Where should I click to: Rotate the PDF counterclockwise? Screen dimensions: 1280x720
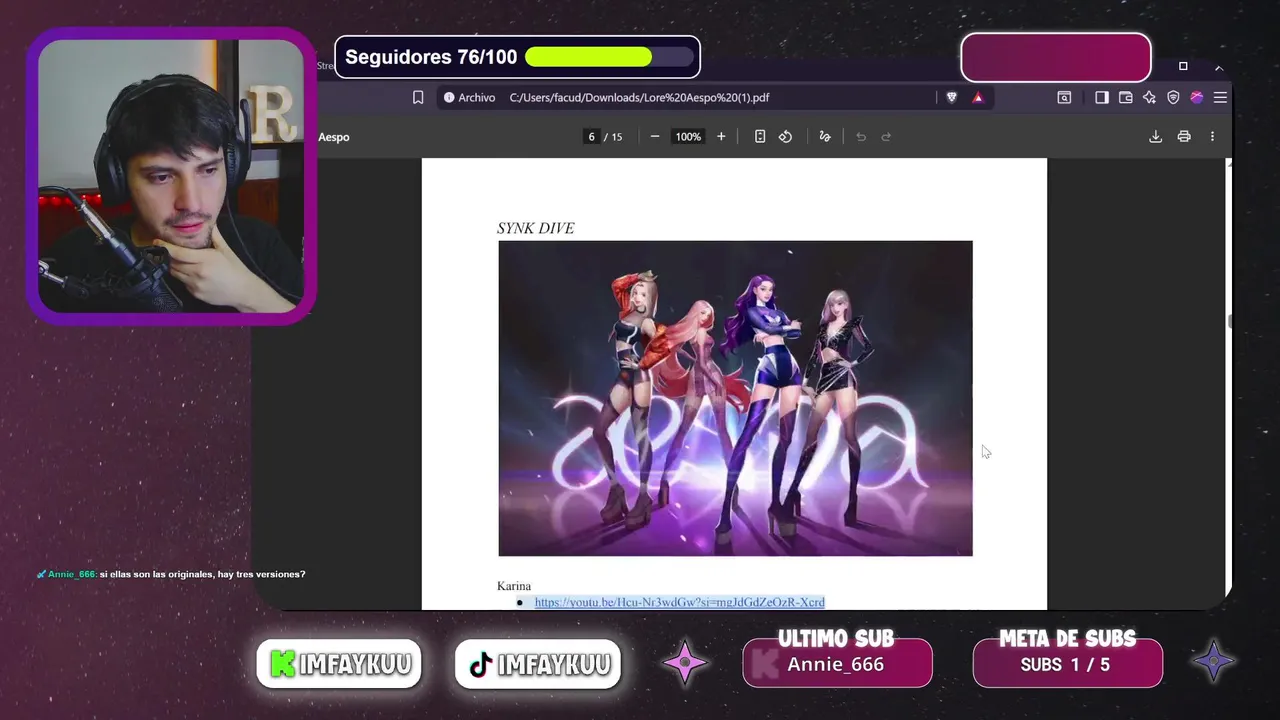click(x=786, y=136)
